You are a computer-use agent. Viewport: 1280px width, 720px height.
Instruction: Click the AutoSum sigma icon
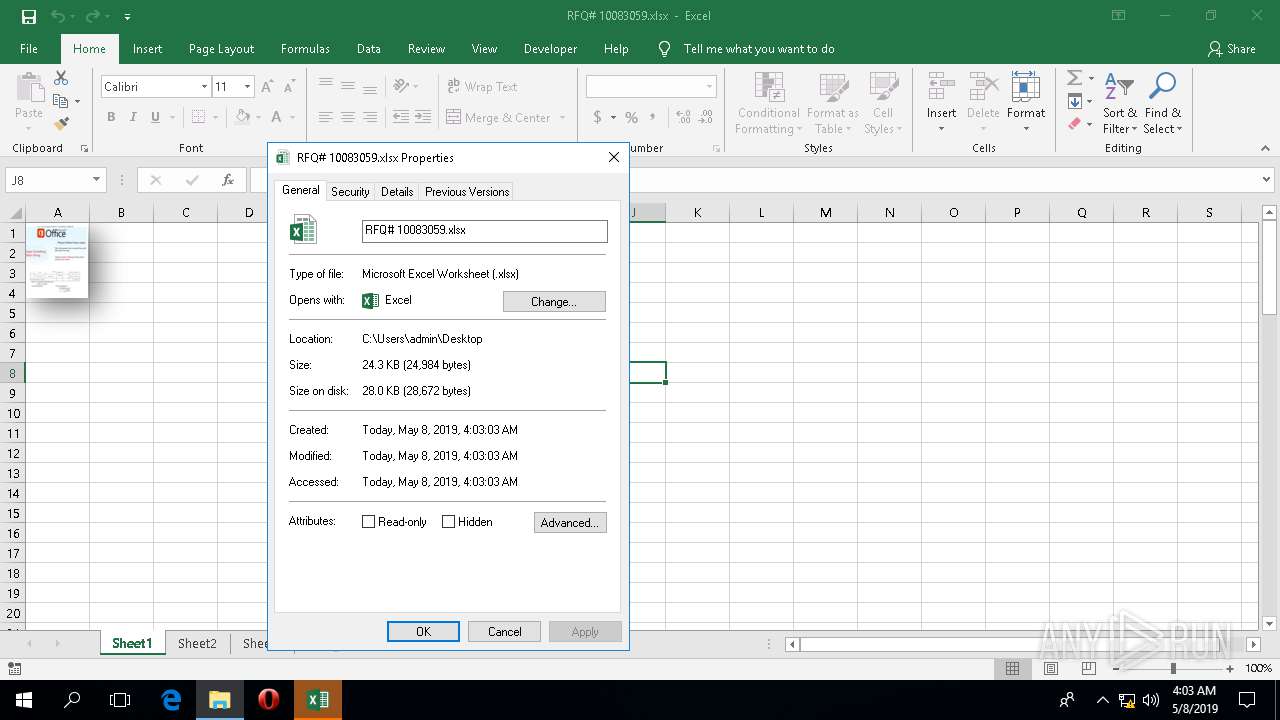1074,78
